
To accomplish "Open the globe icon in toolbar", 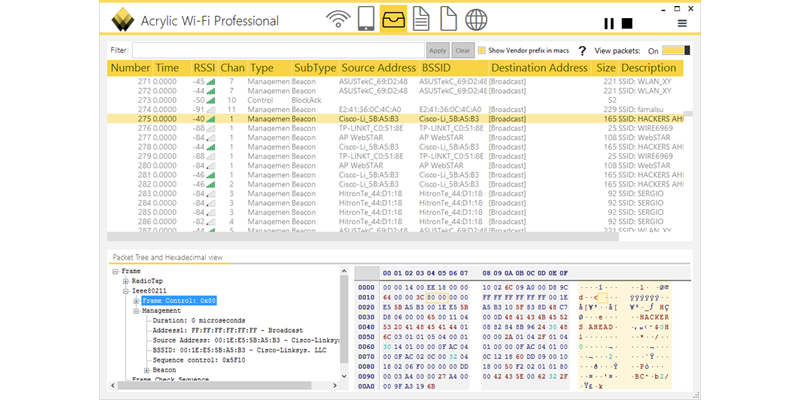I will coord(476,20).
